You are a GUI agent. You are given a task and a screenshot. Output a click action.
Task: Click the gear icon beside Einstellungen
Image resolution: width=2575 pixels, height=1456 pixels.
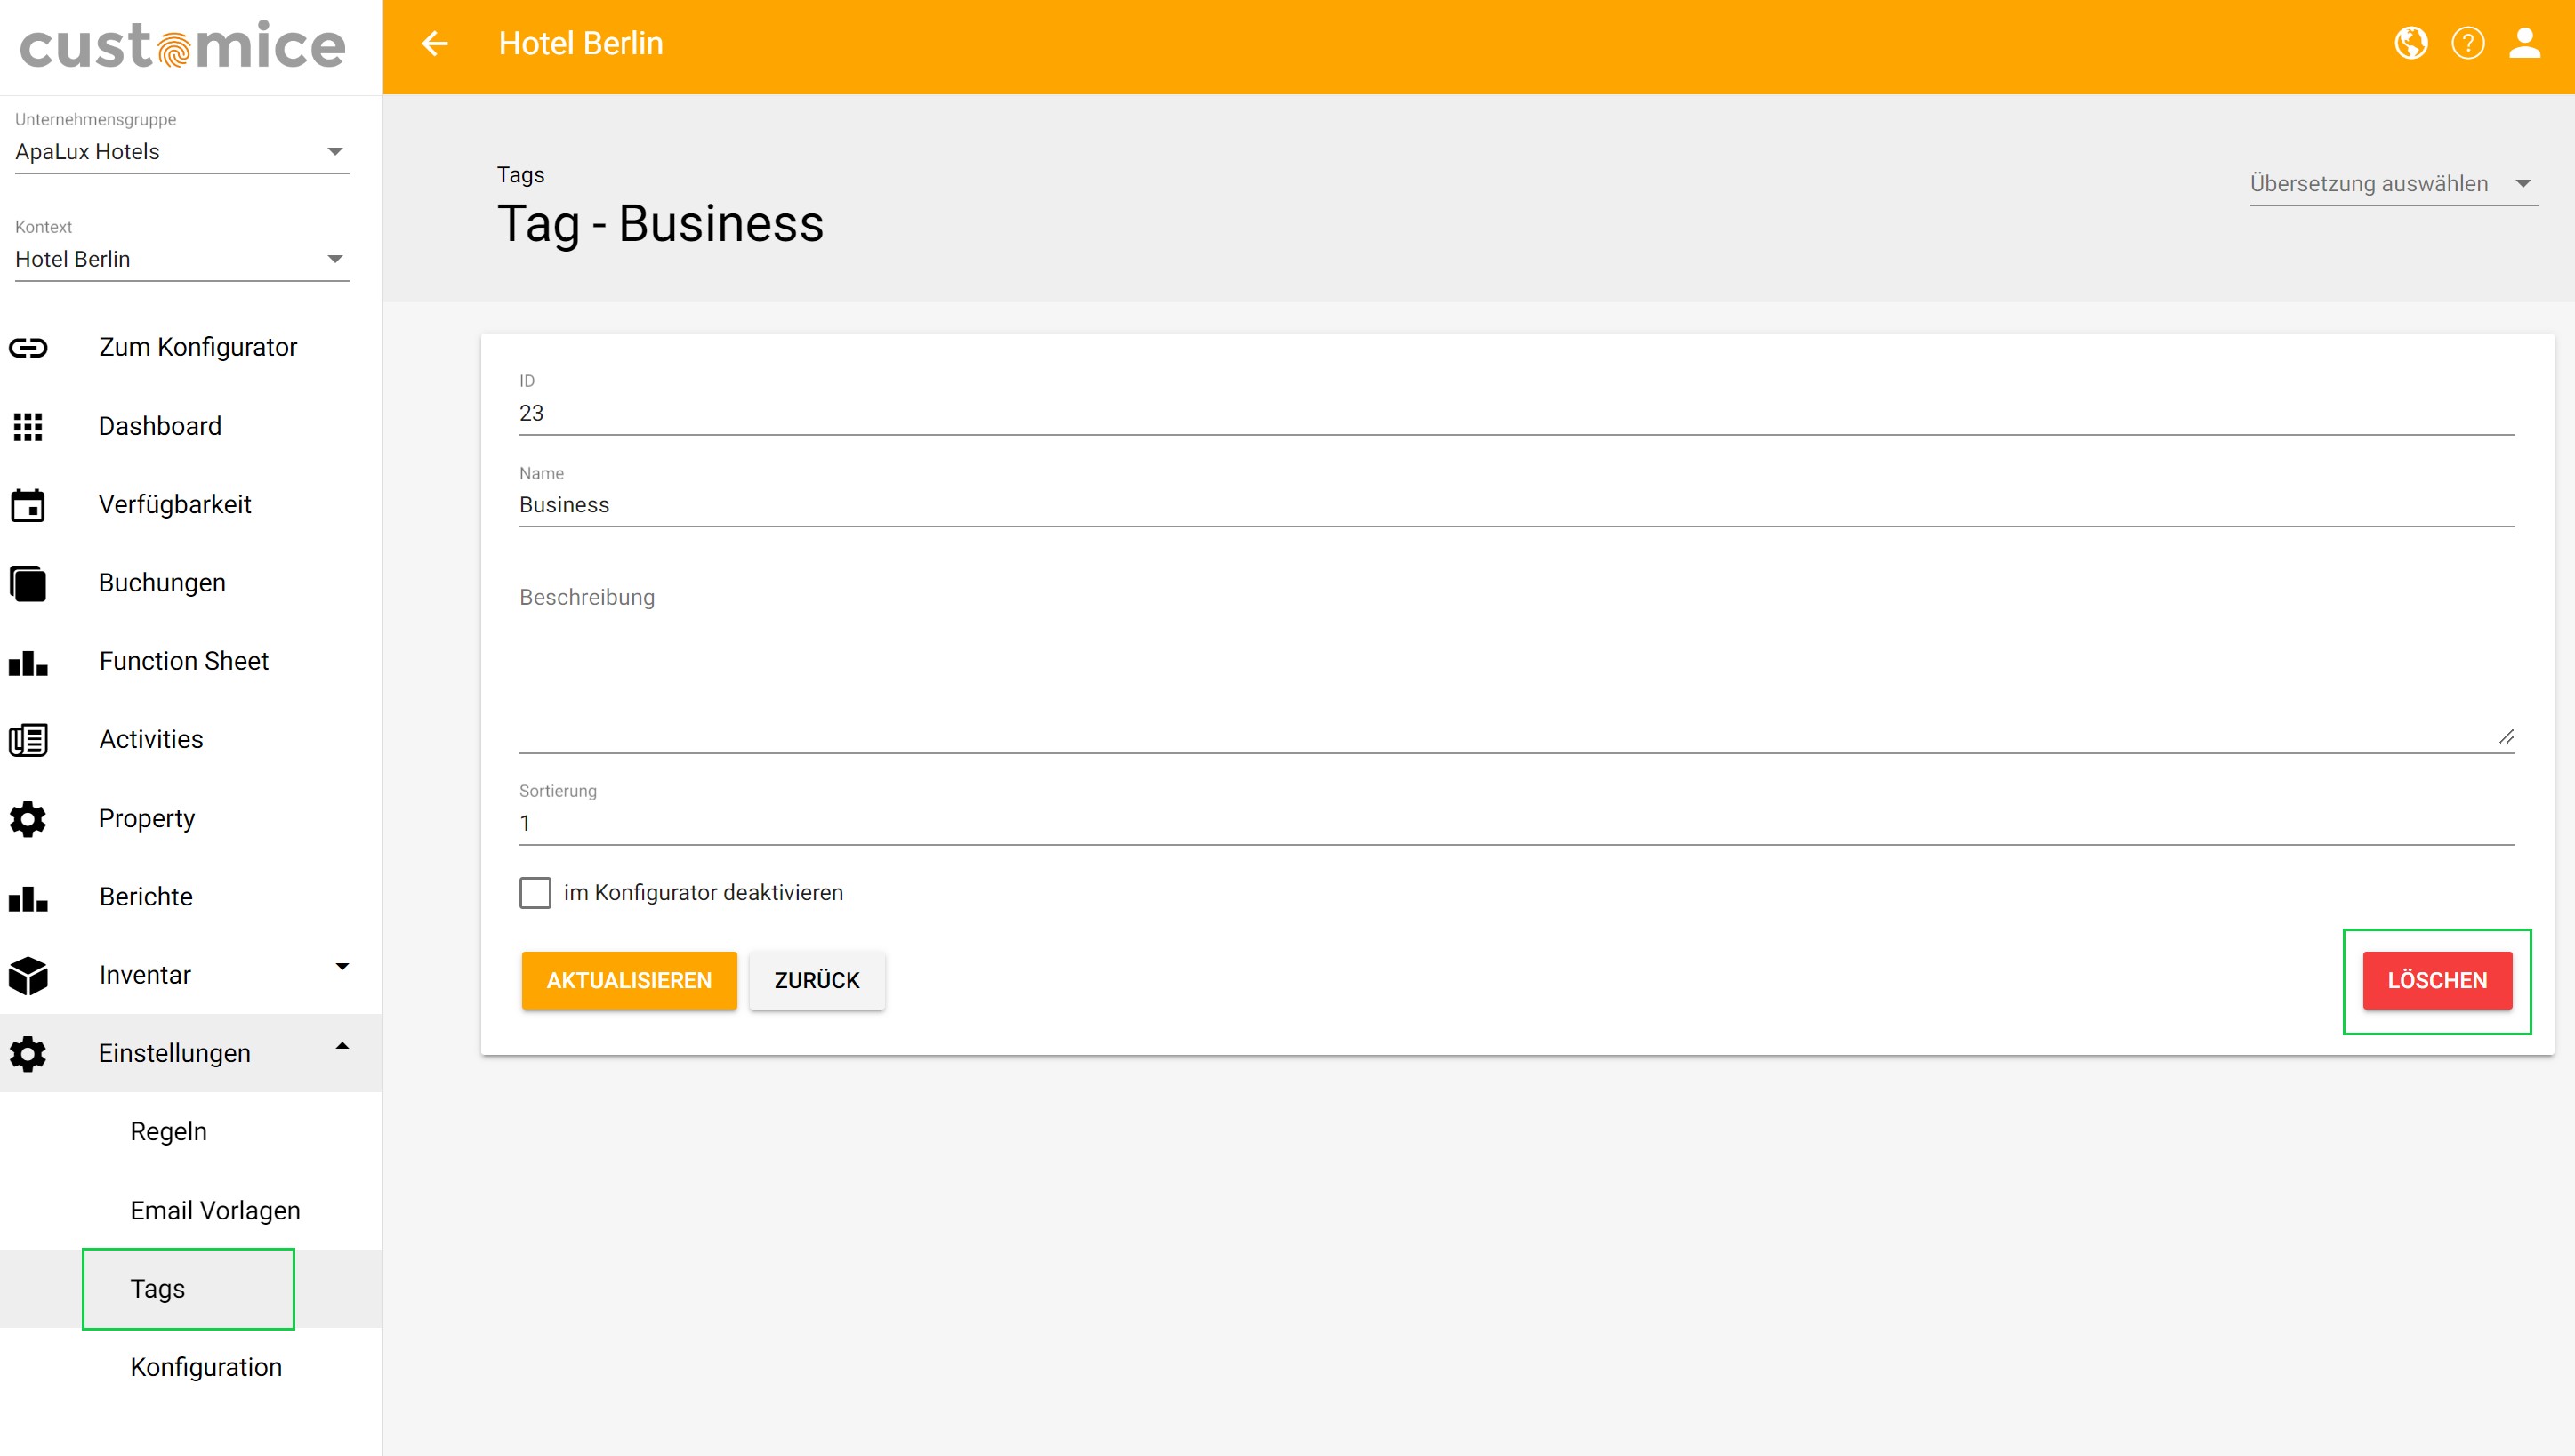(28, 1054)
